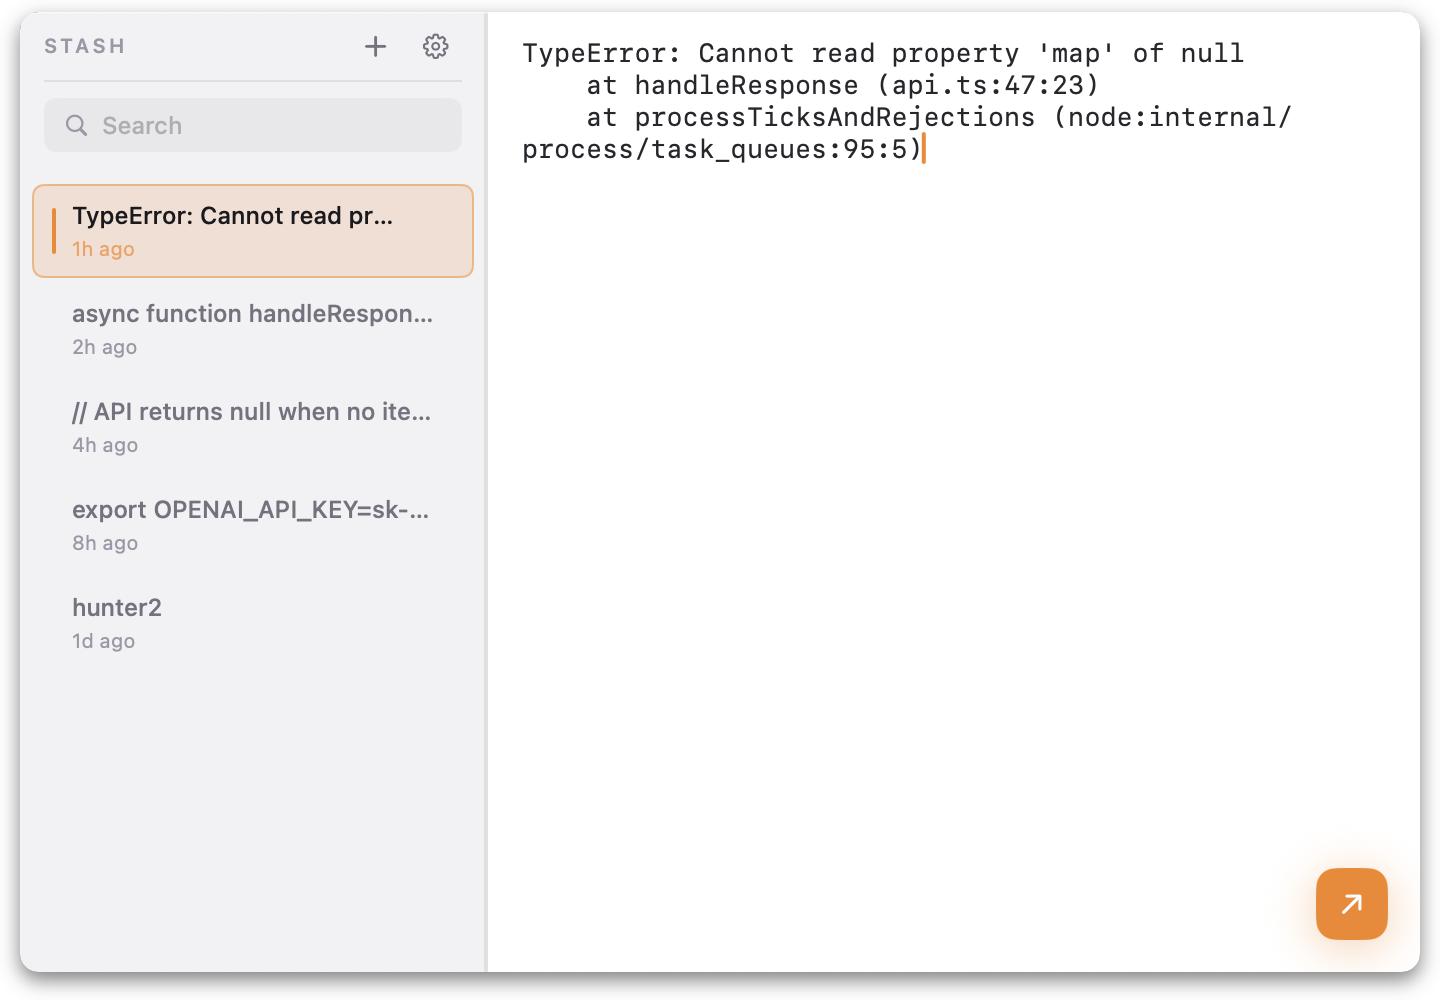Click the 'process/task_queues:95:5)' line in the editor
Viewport: 1440px width, 1000px height.
click(720, 149)
